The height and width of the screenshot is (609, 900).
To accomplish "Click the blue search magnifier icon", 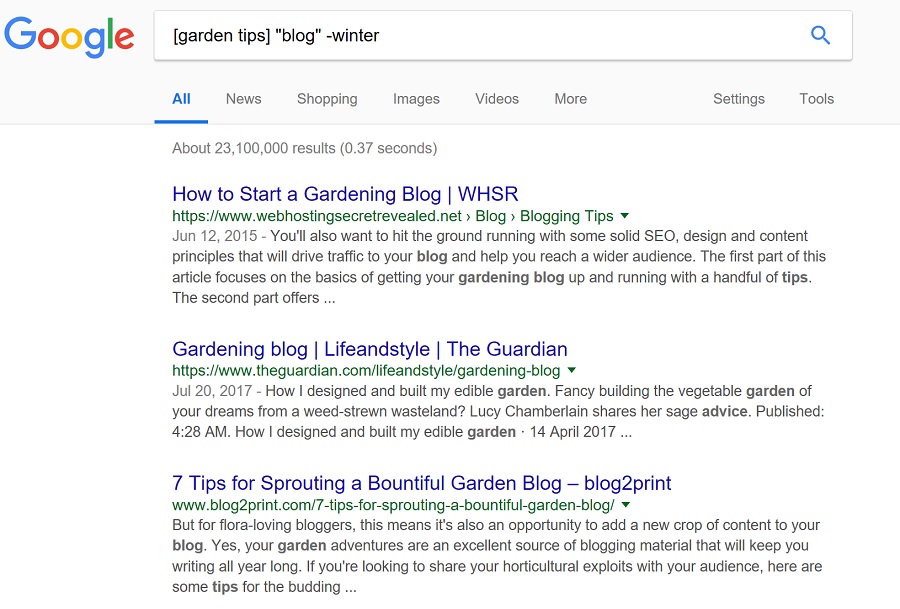I will point(820,35).
